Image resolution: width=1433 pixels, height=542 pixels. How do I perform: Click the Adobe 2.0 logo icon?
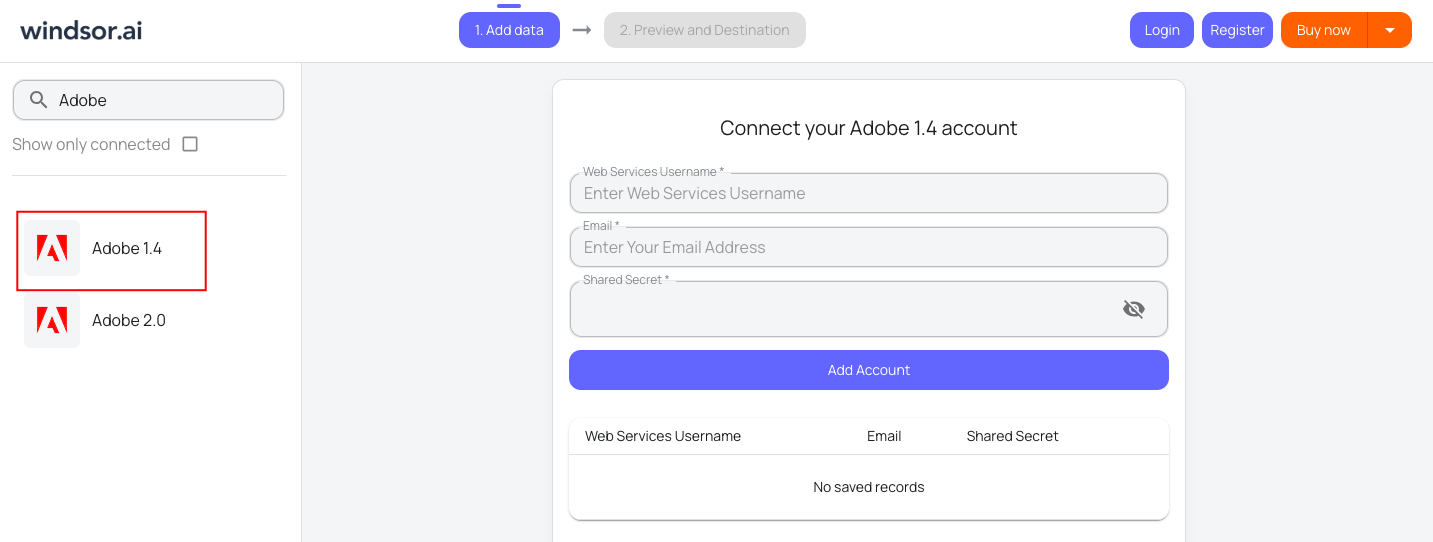(52, 320)
